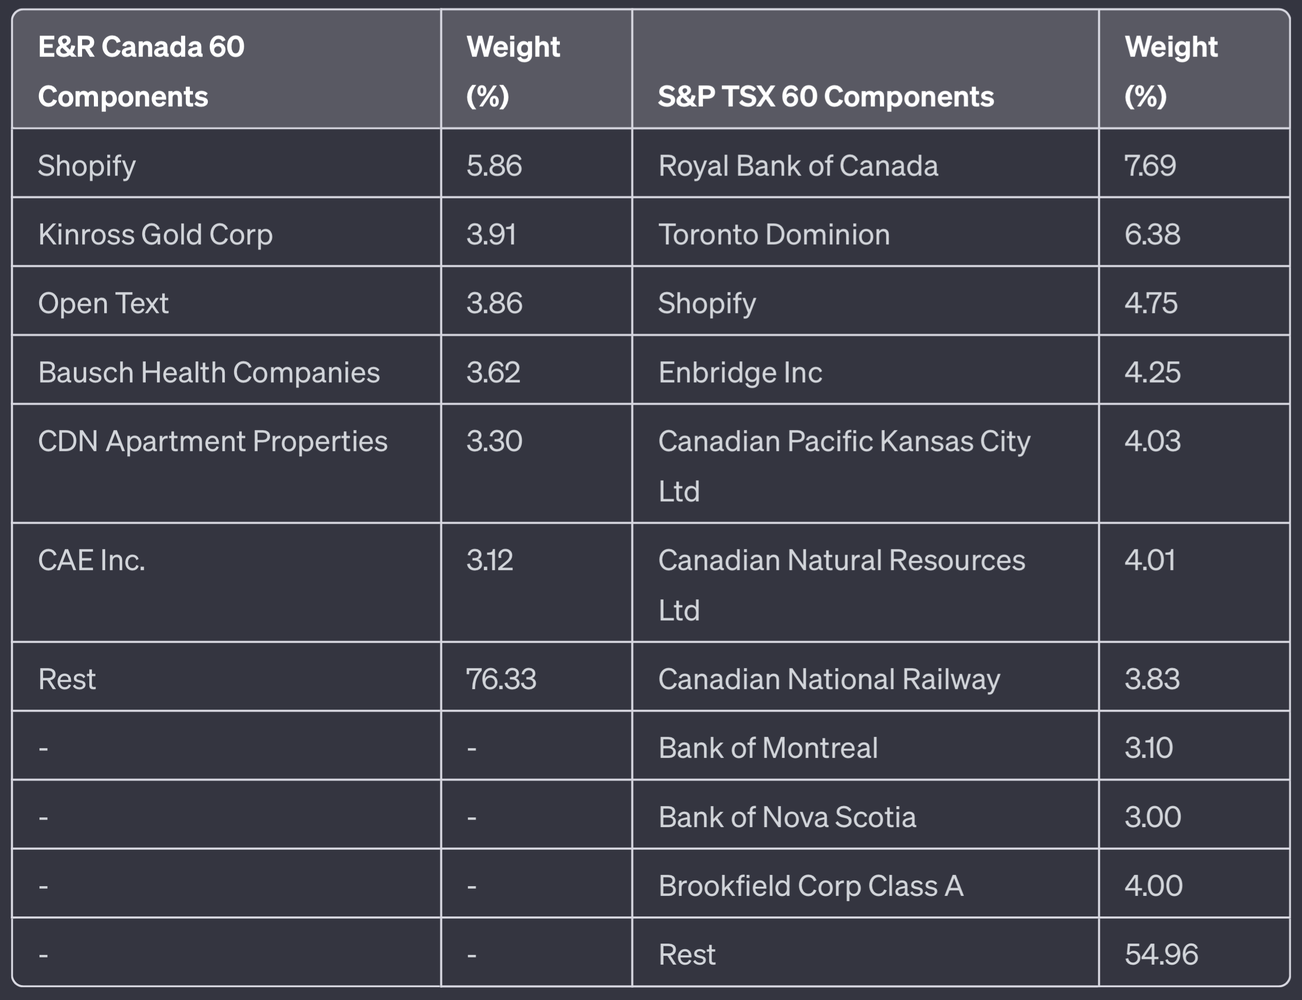Click the Toronto Dominion cell
1302x1000 pixels.
pos(773,234)
